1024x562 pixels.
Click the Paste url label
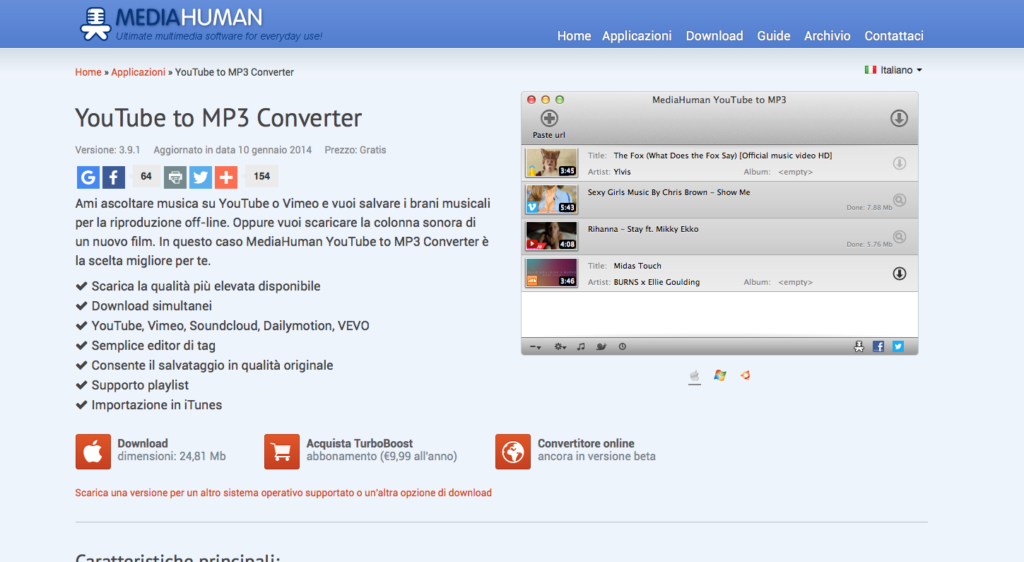549,135
